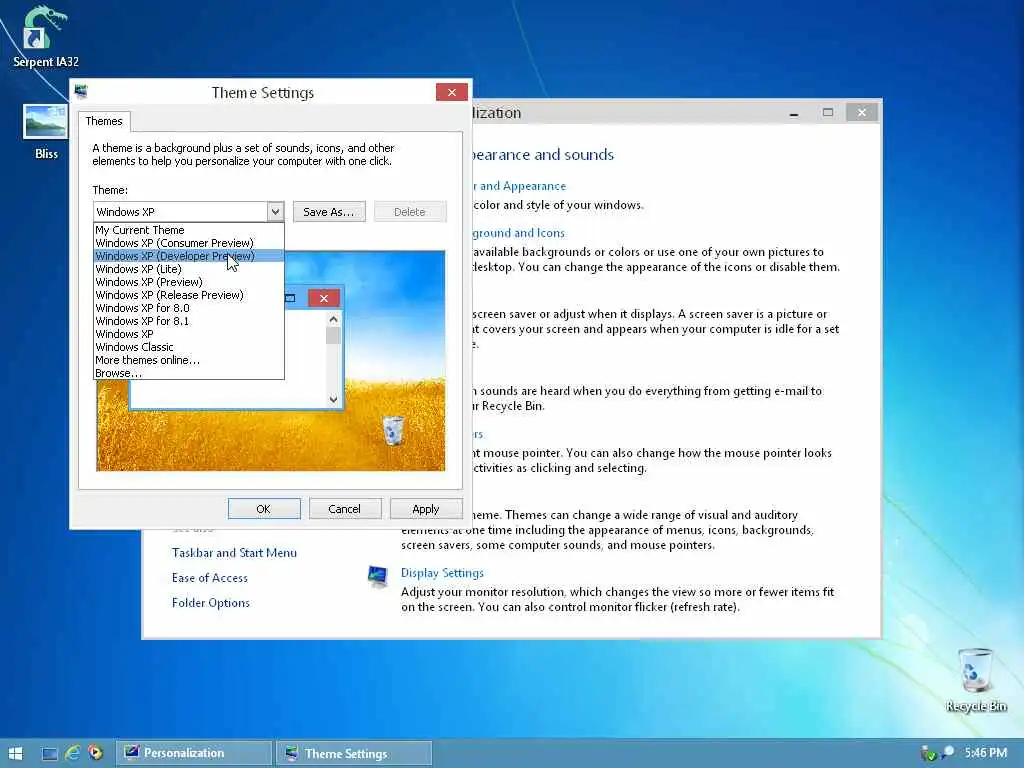
Task: Switch to the Themes tab
Action: [104, 121]
